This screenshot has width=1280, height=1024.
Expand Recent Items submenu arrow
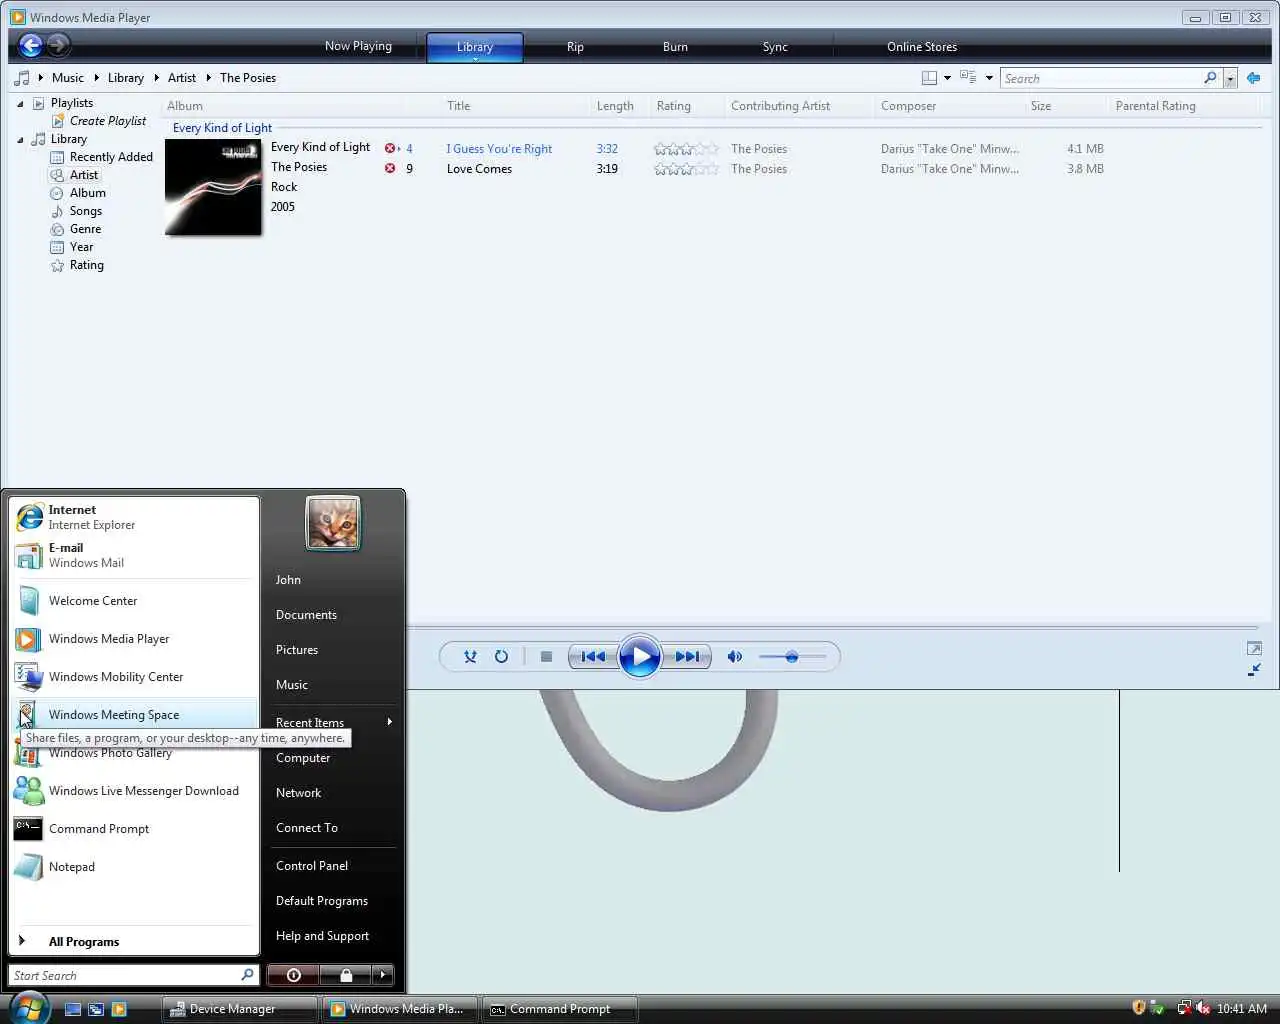pyautogui.click(x=389, y=722)
